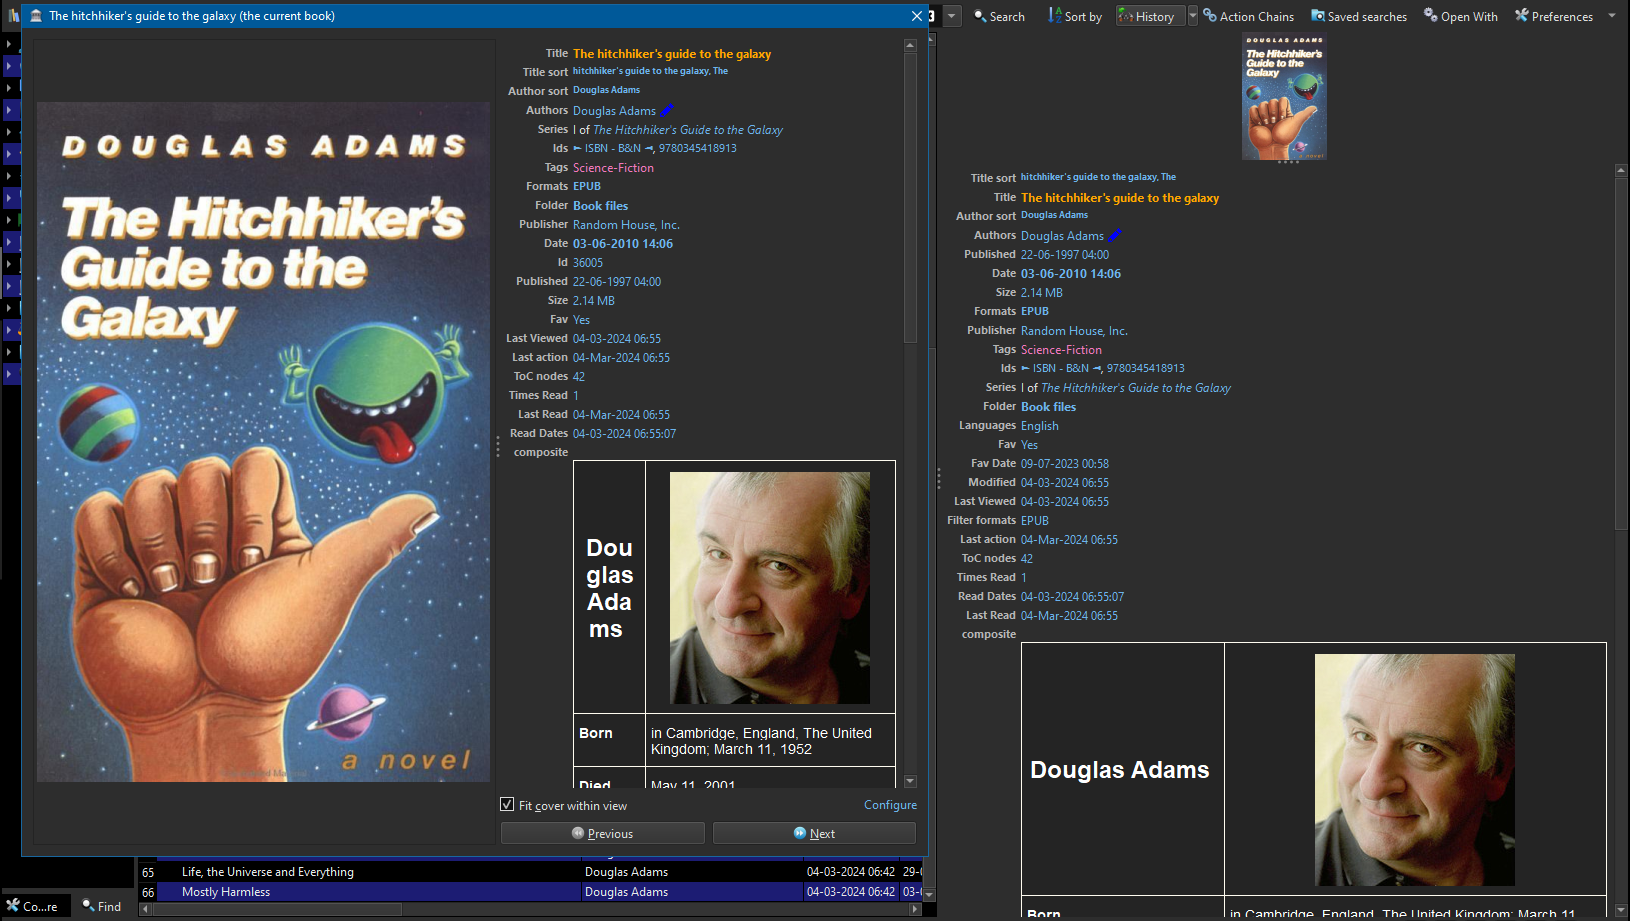Screen dimensions: 1630x921
Task: Click the book list horizontal scrollbar
Action: (277, 910)
